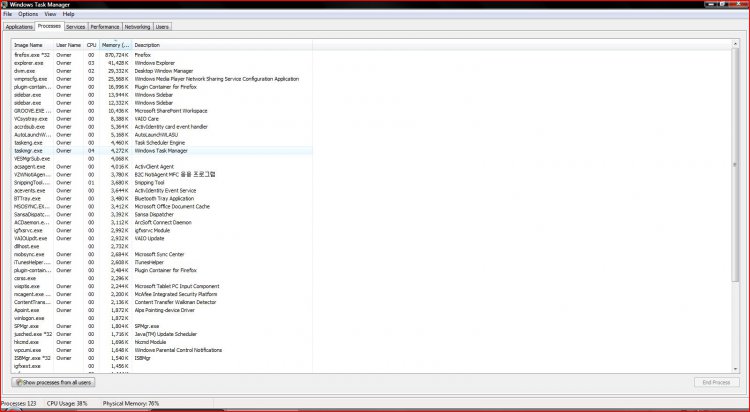Select the Apoint.exe process
Image resolution: width=750 pixels, height=412 pixels.
(x=162, y=310)
